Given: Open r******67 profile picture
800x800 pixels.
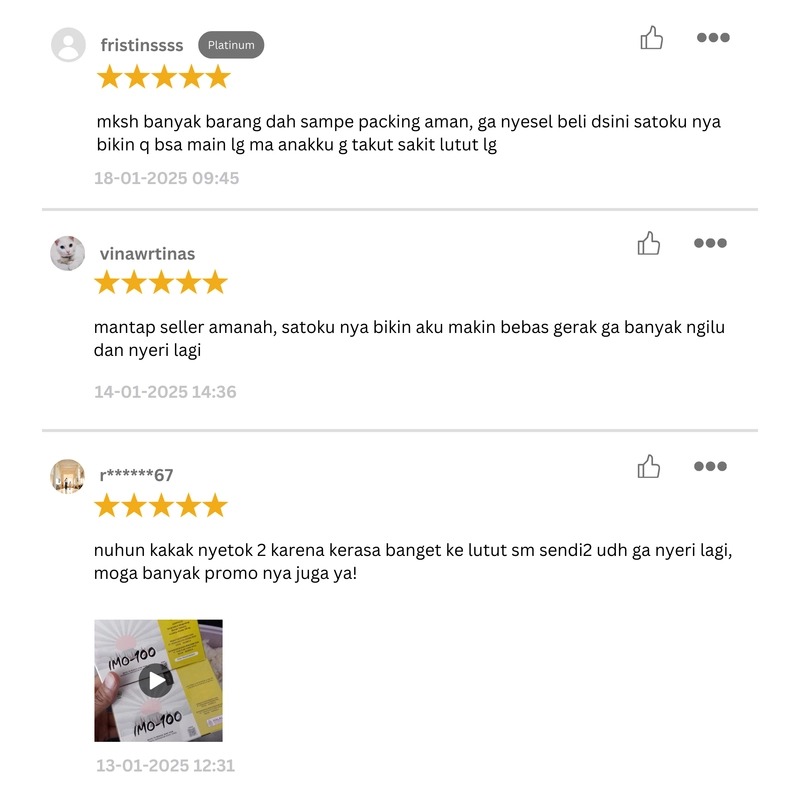Looking at the screenshot, I should point(67,476).
